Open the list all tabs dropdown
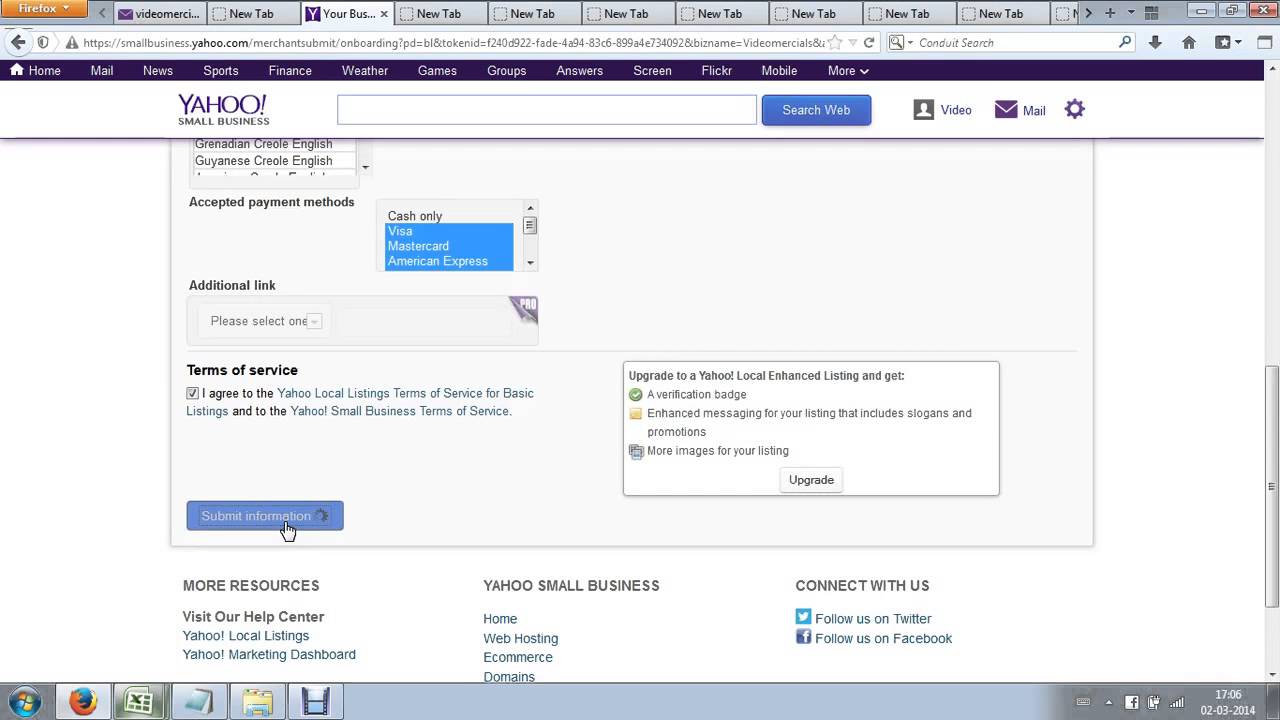The width and height of the screenshot is (1280, 720). point(1131,13)
